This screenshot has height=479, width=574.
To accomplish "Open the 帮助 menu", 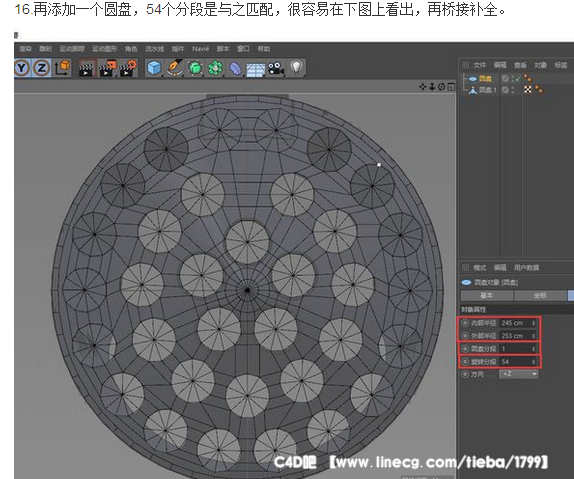I will [x=263, y=49].
